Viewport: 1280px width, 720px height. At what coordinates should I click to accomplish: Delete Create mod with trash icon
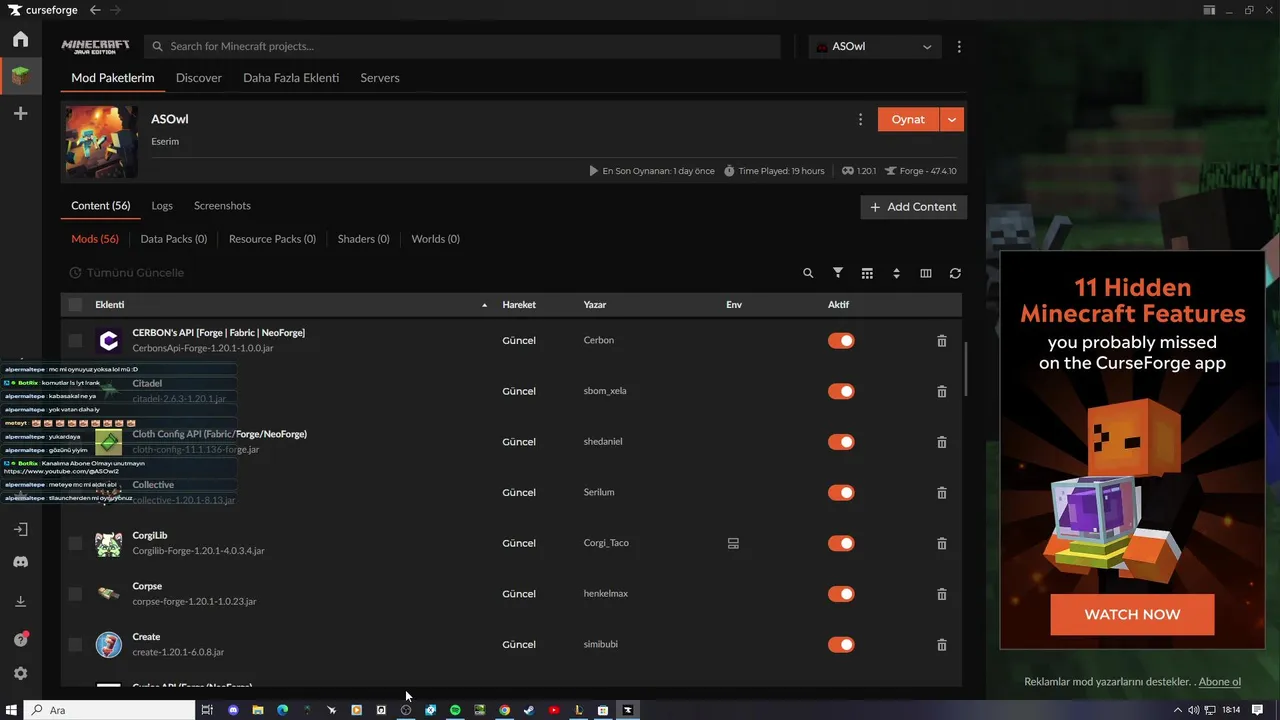941,645
